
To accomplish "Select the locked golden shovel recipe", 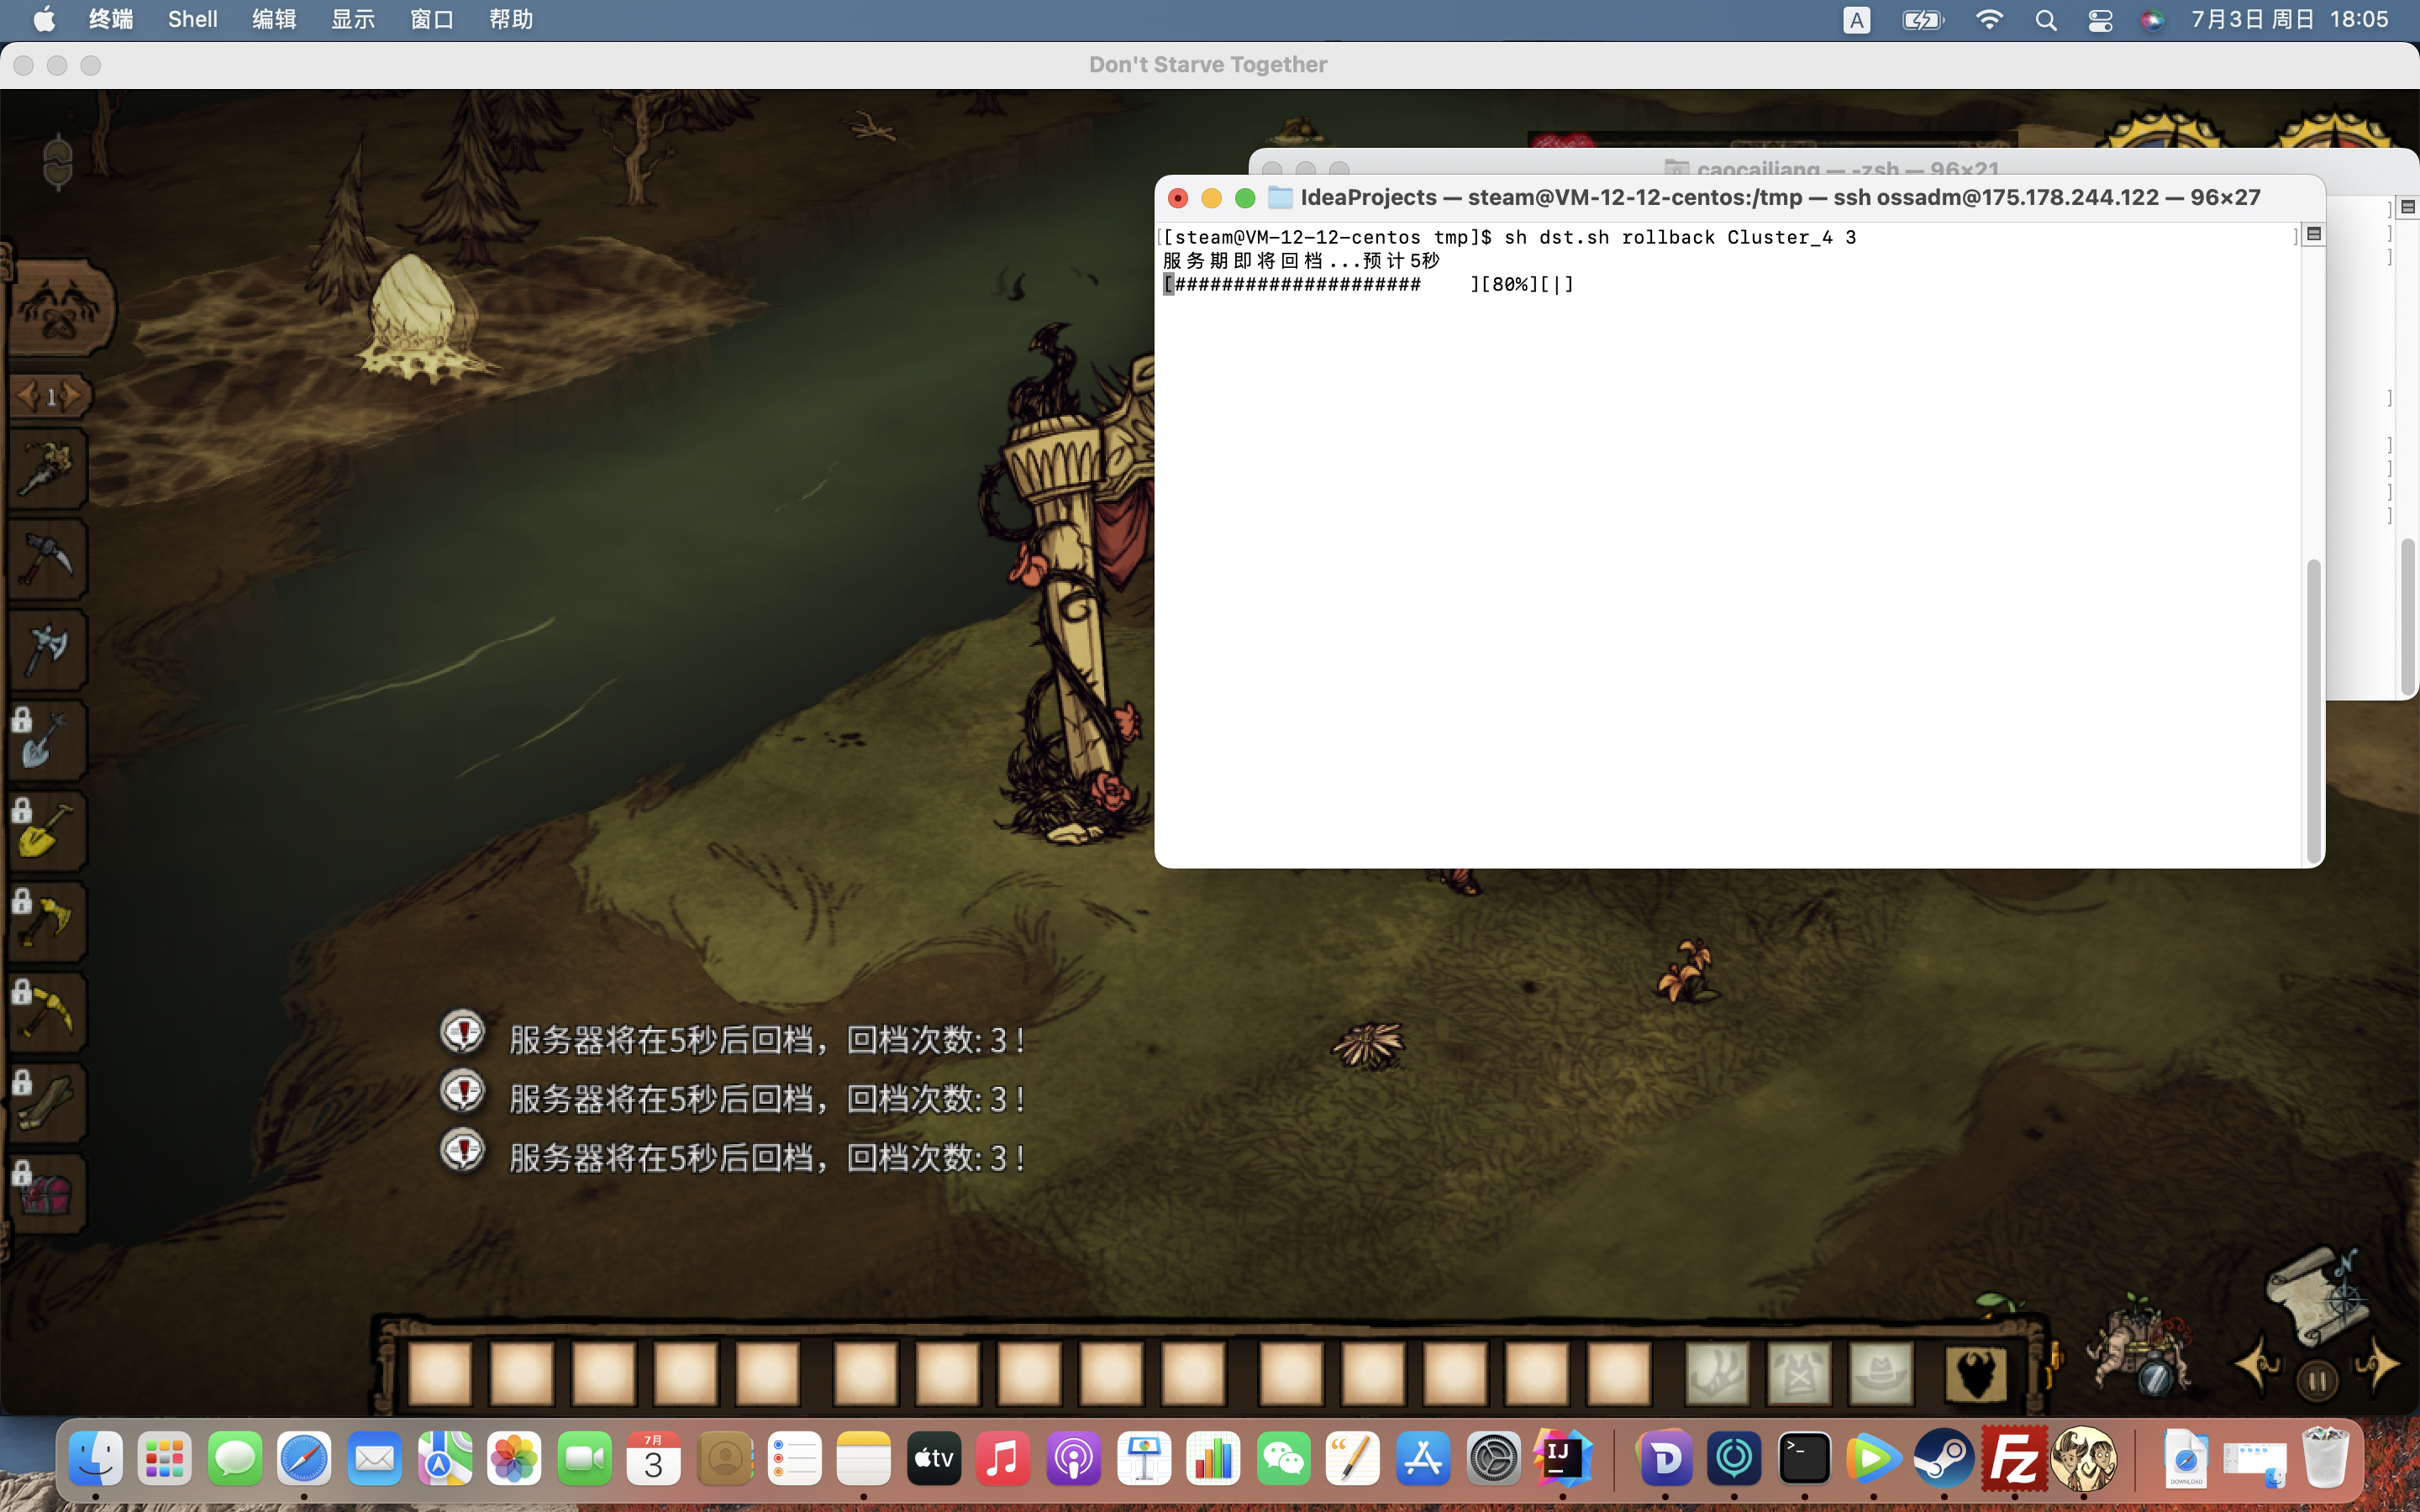I will coord(46,832).
